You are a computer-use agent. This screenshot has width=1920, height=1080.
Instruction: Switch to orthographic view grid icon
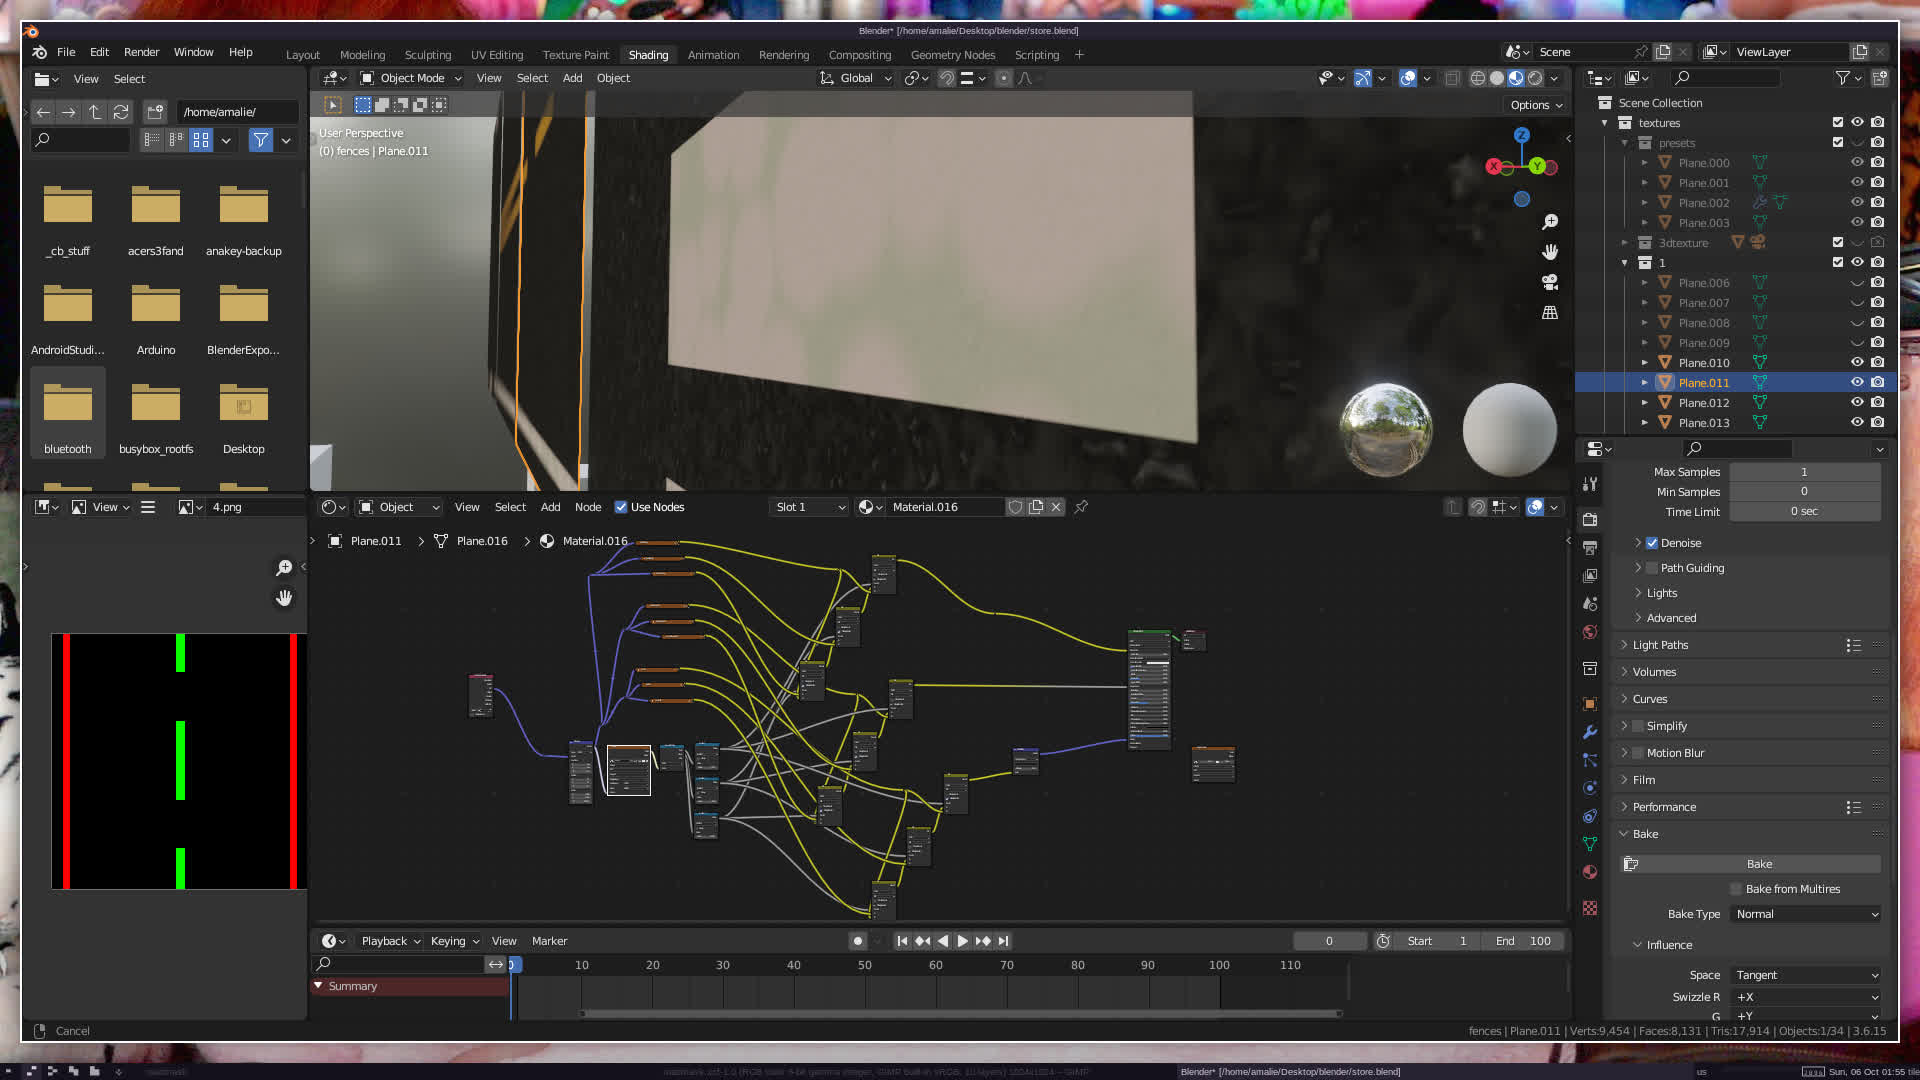(1550, 313)
